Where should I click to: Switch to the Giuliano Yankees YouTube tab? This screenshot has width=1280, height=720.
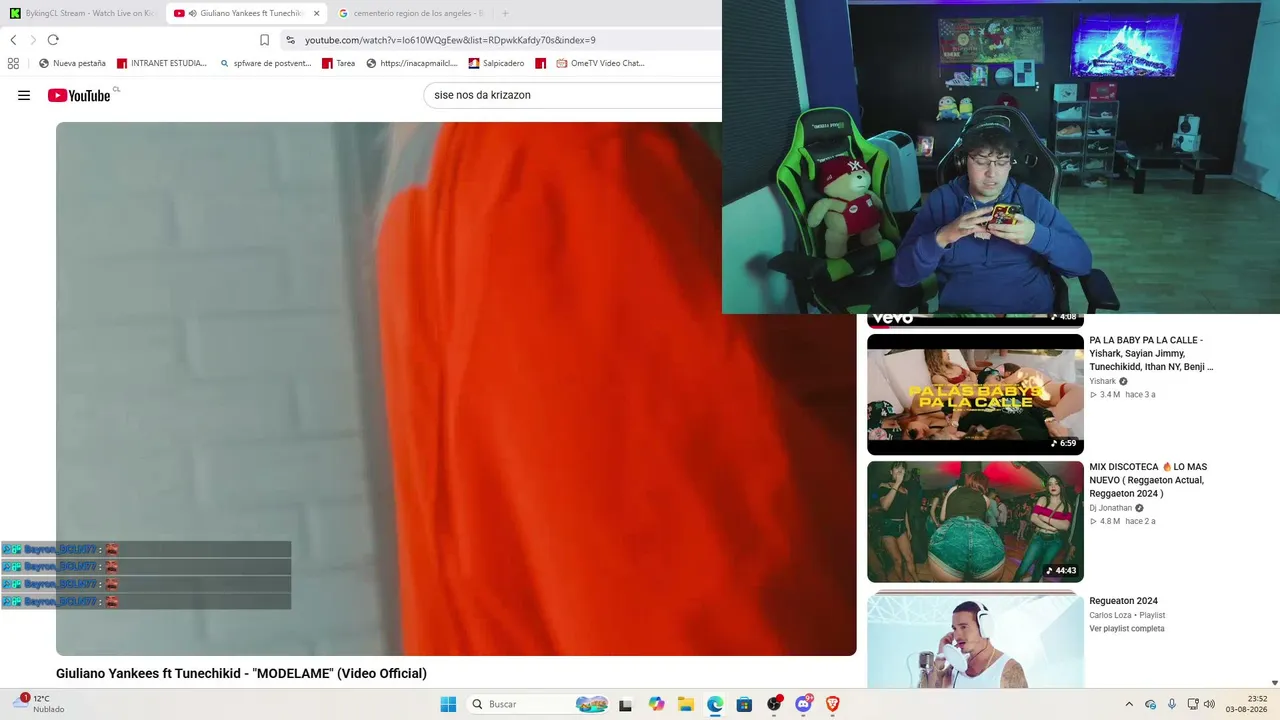tap(246, 13)
